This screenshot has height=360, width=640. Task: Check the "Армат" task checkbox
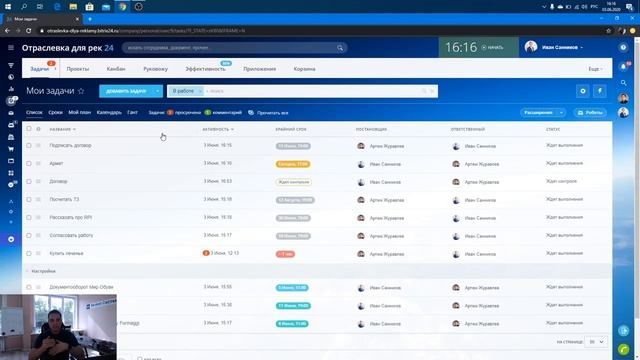point(29,163)
